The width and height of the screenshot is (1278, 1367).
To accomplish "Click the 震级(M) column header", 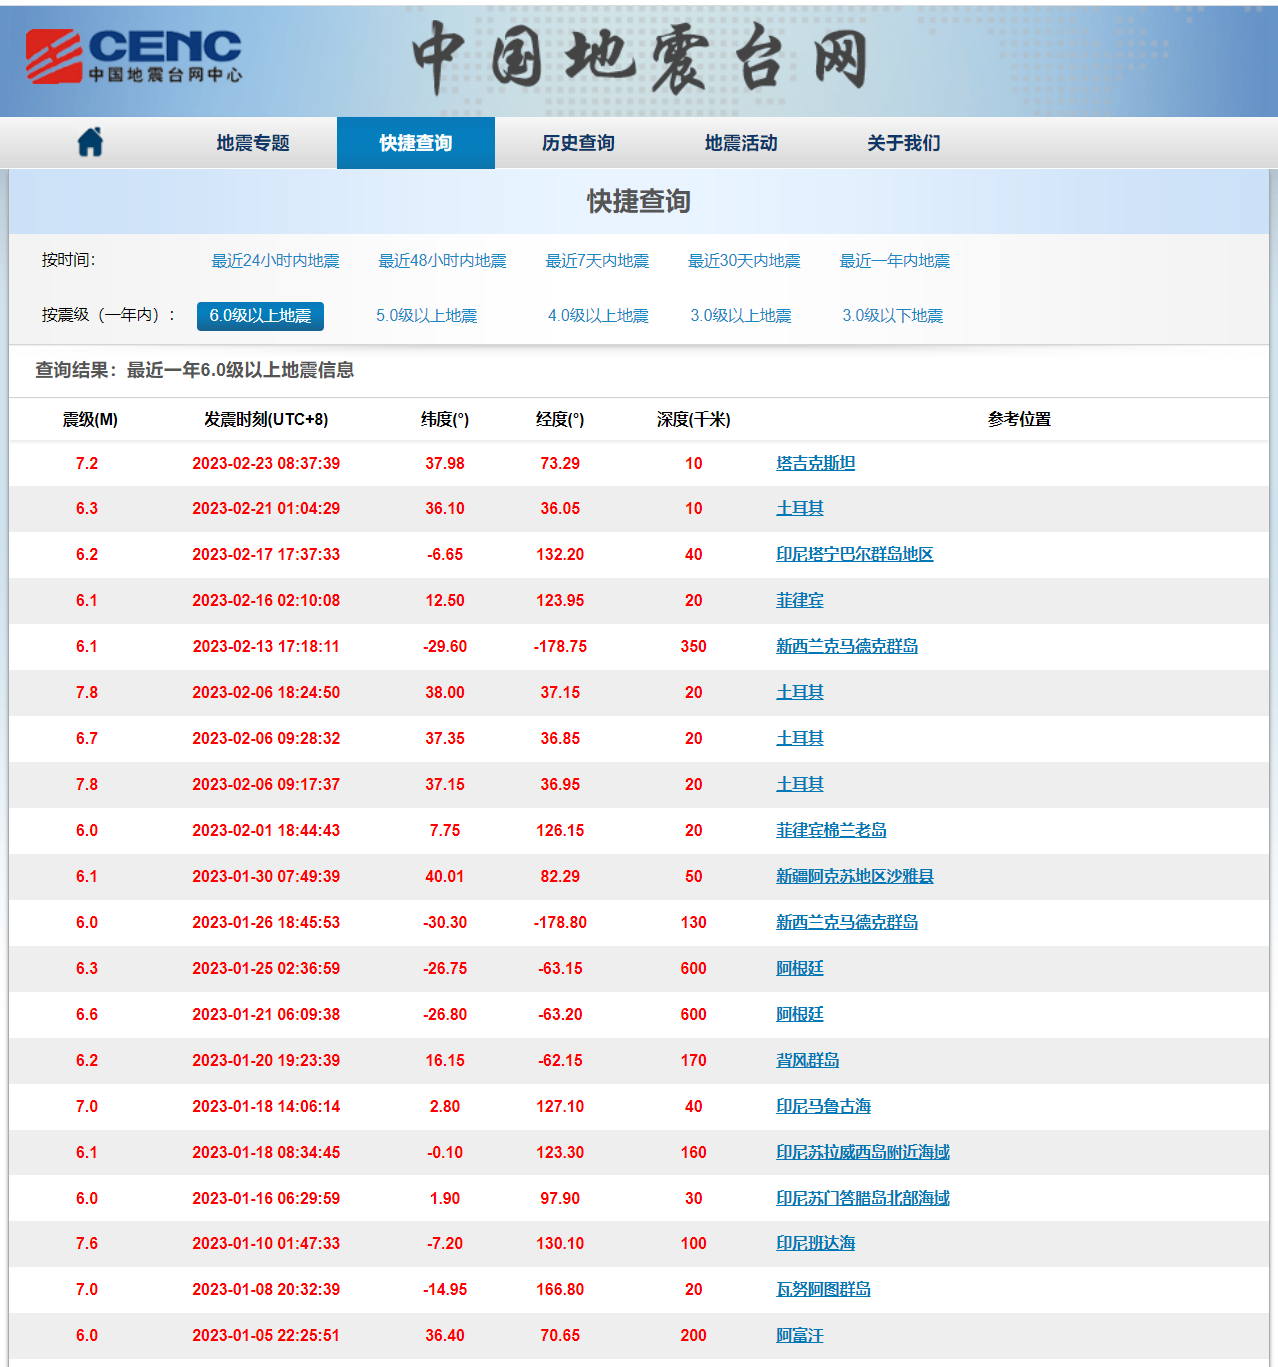I will [x=90, y=420].
